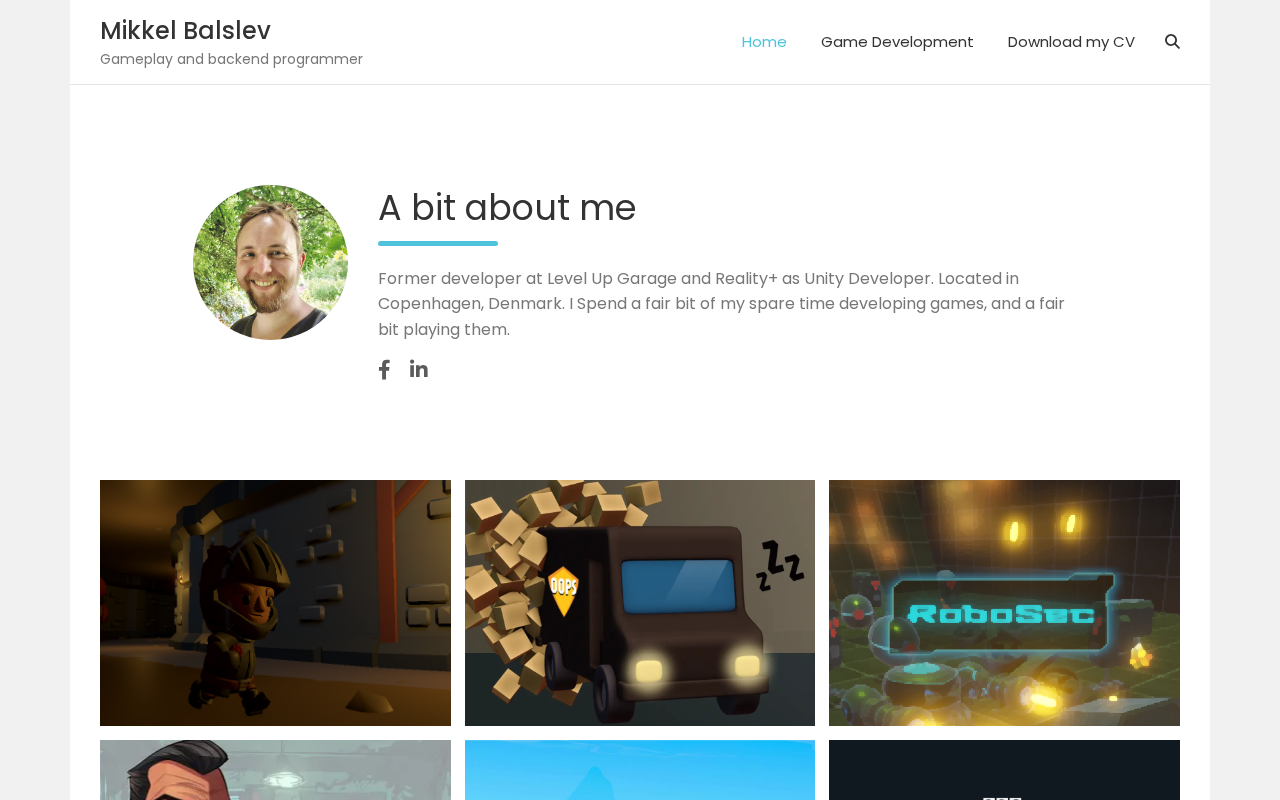This screenshot has height=800, width=1280.
Task: Open the partially visible cartoon face thumbnail
Action: pyautogui.click(x=275, y=770)
